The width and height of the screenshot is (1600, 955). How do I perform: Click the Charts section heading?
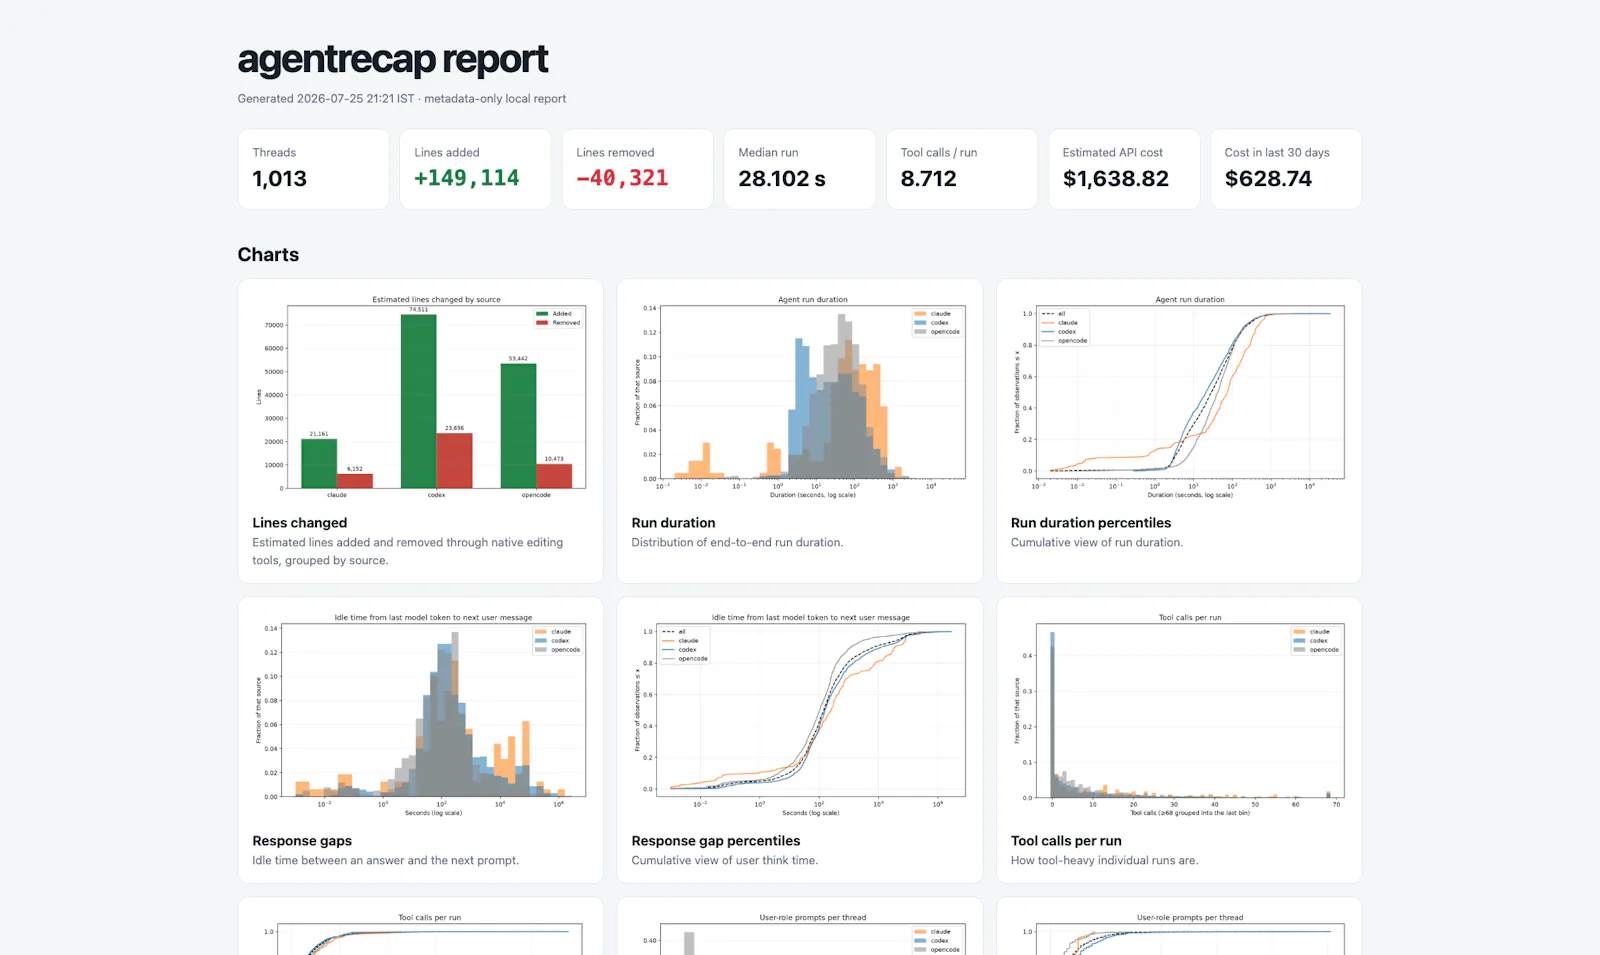tap(268, 255)
